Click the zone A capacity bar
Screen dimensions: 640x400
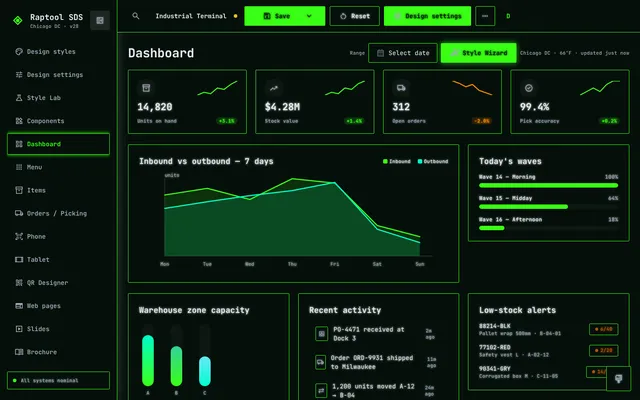tap(148, 356)
